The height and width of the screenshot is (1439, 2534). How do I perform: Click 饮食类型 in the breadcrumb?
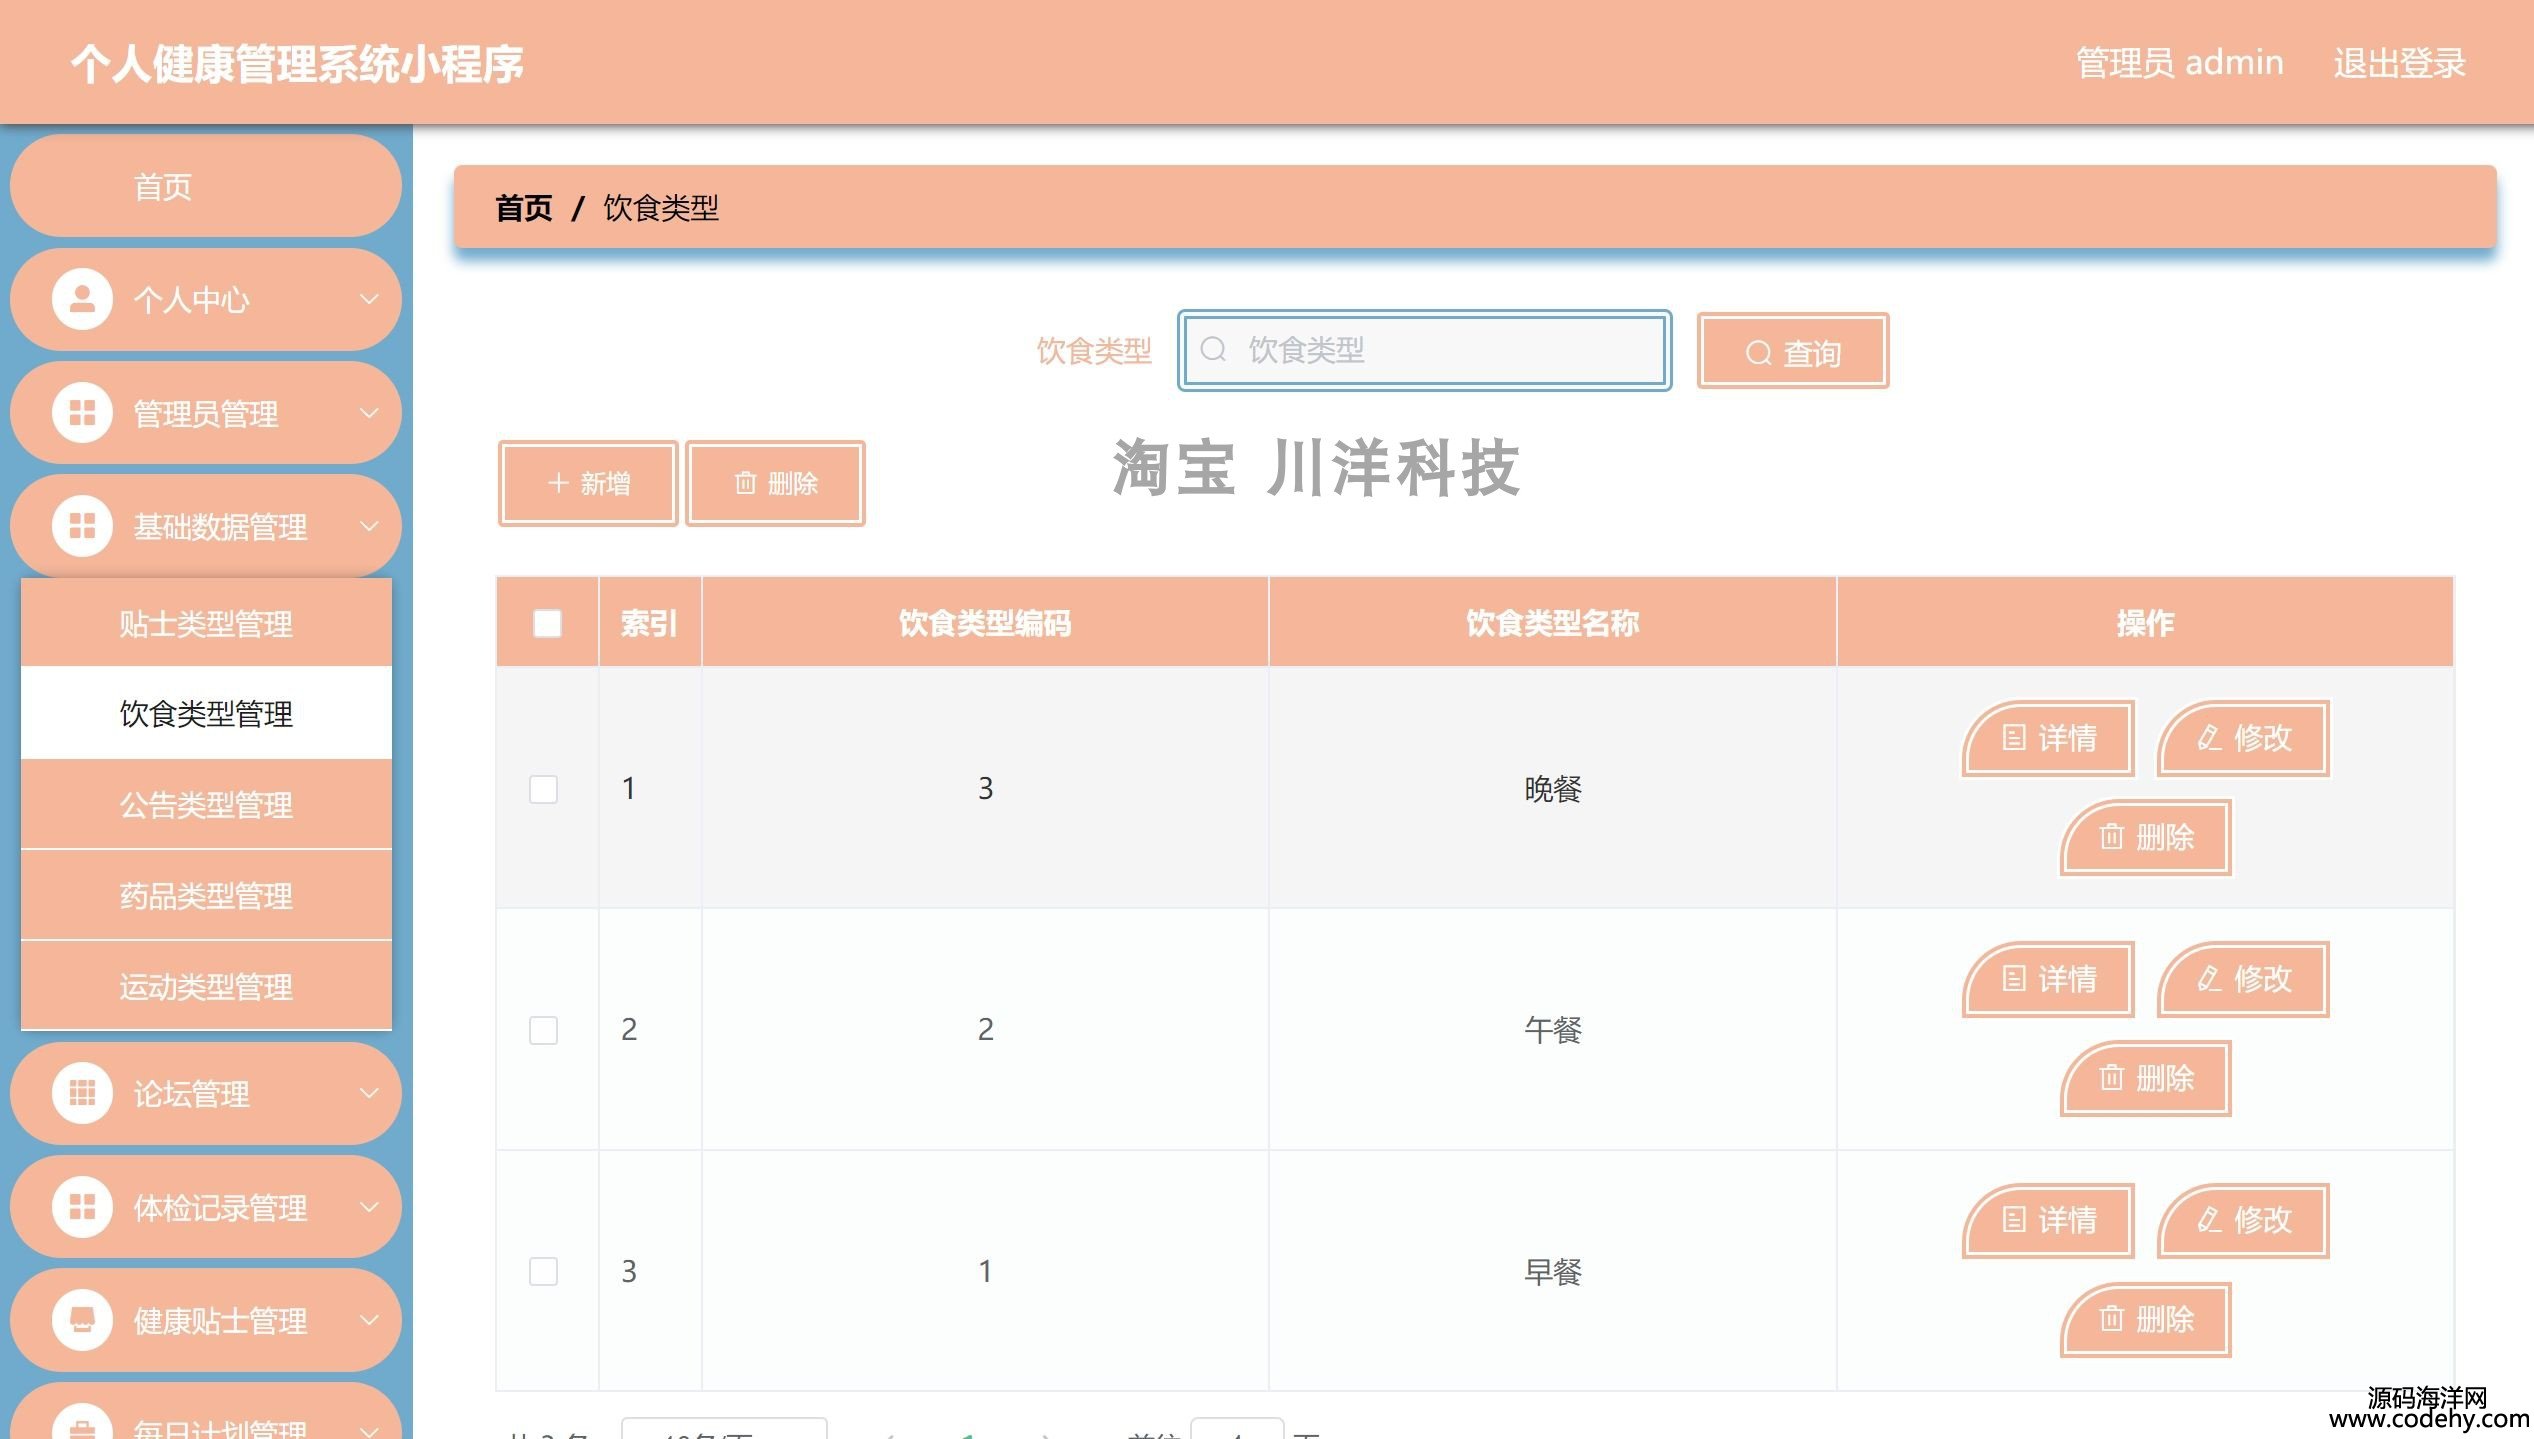(661, 208)
